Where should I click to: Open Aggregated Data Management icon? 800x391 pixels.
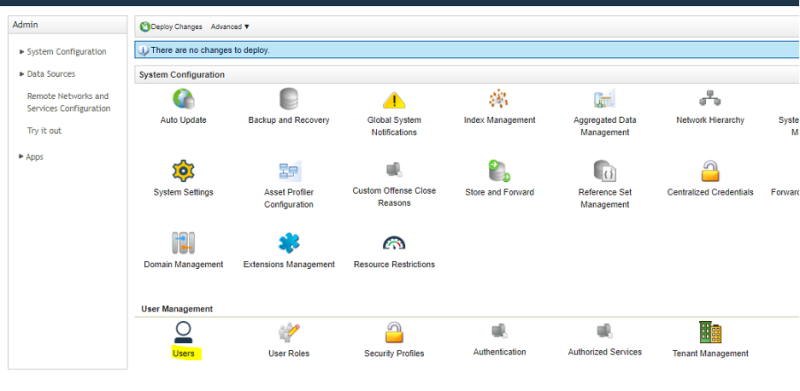[605, 99]
